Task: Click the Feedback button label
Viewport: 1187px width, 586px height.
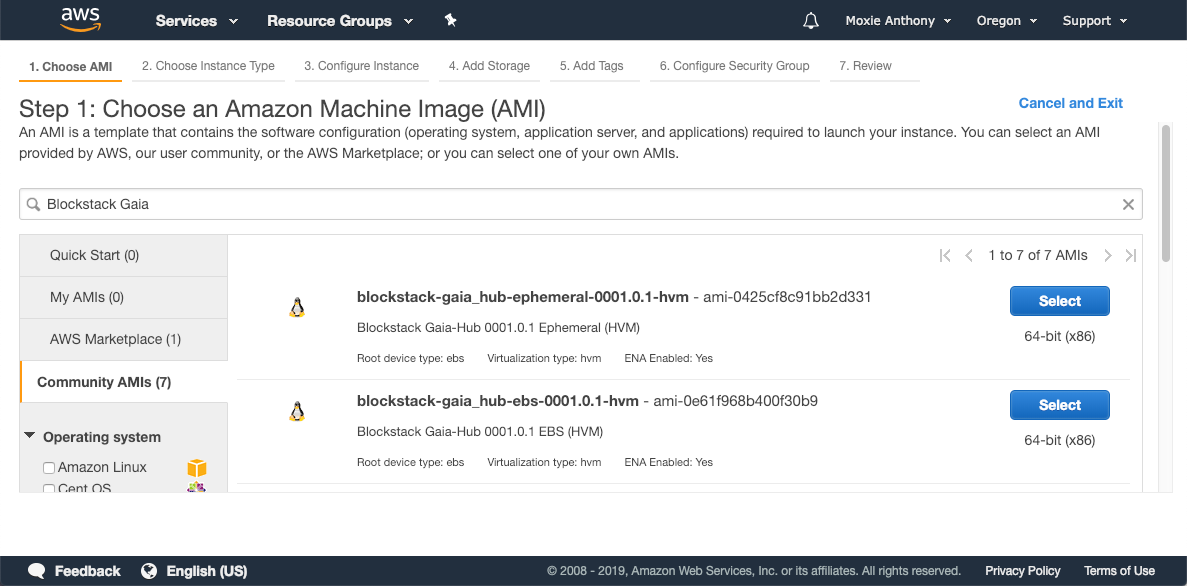Action: 87,571
